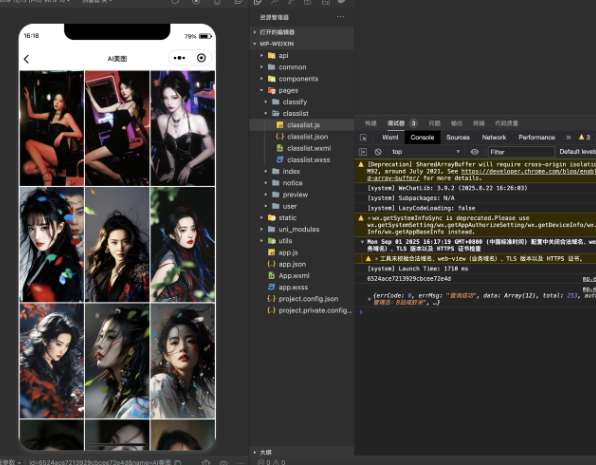Toggle the preview eye in status bar
596x465 pixels.
tap(224, 462)
